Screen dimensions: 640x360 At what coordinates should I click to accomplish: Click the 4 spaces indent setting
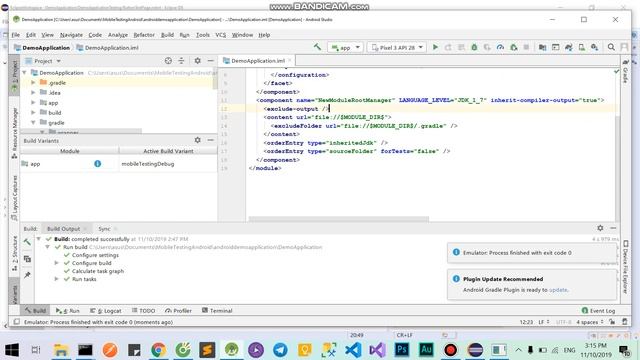(x=590, y=322)
